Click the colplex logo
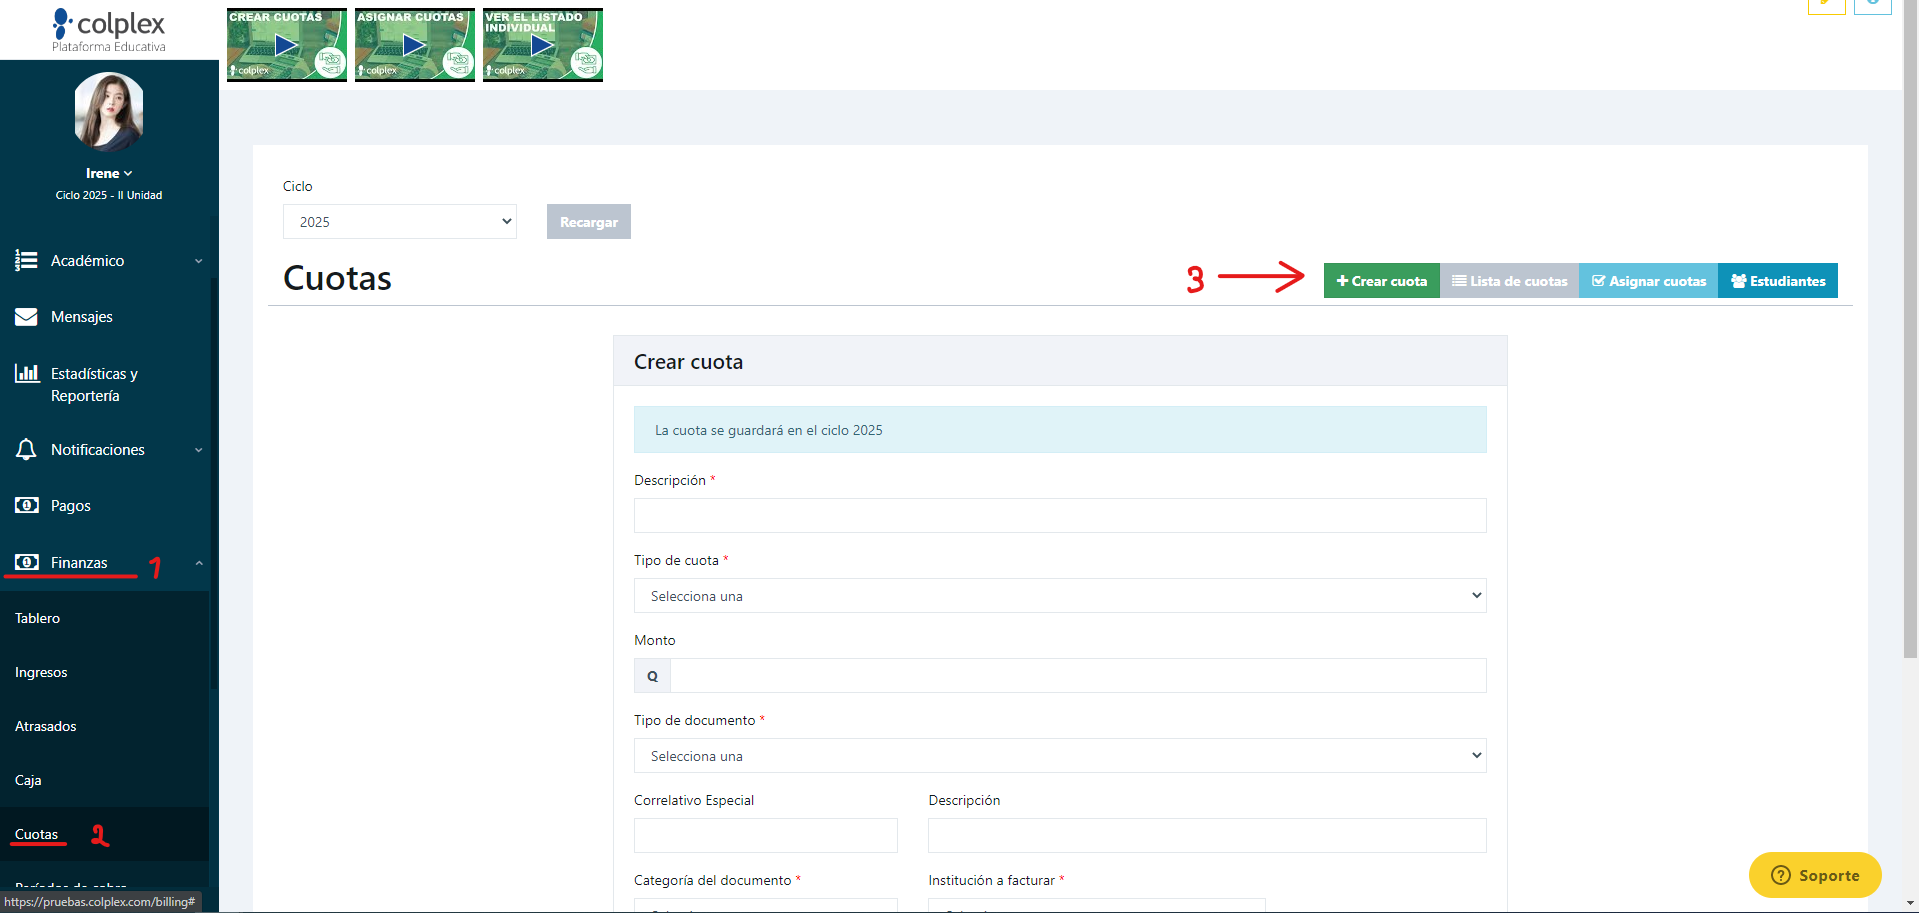This screenshot has width=1919, height=913. [x=109, y=29]
